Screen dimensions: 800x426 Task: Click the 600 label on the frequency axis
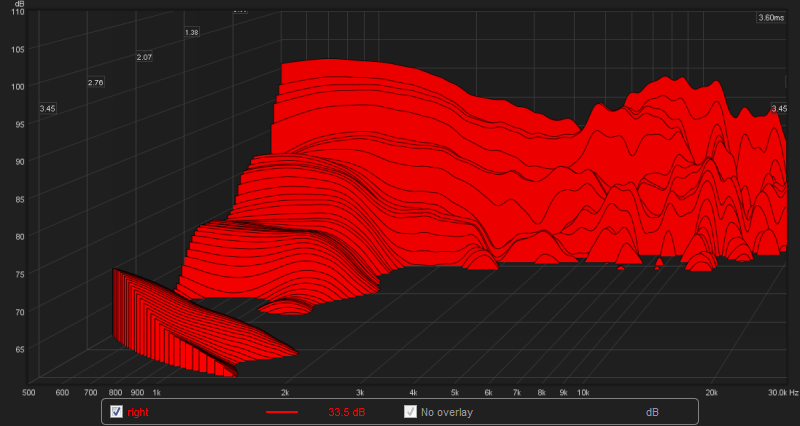62,393
